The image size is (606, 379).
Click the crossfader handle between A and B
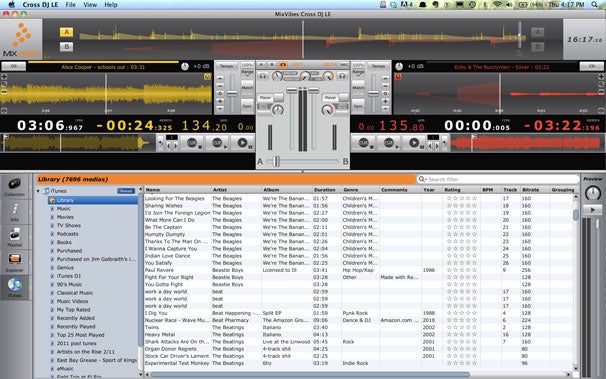[276, 161]
